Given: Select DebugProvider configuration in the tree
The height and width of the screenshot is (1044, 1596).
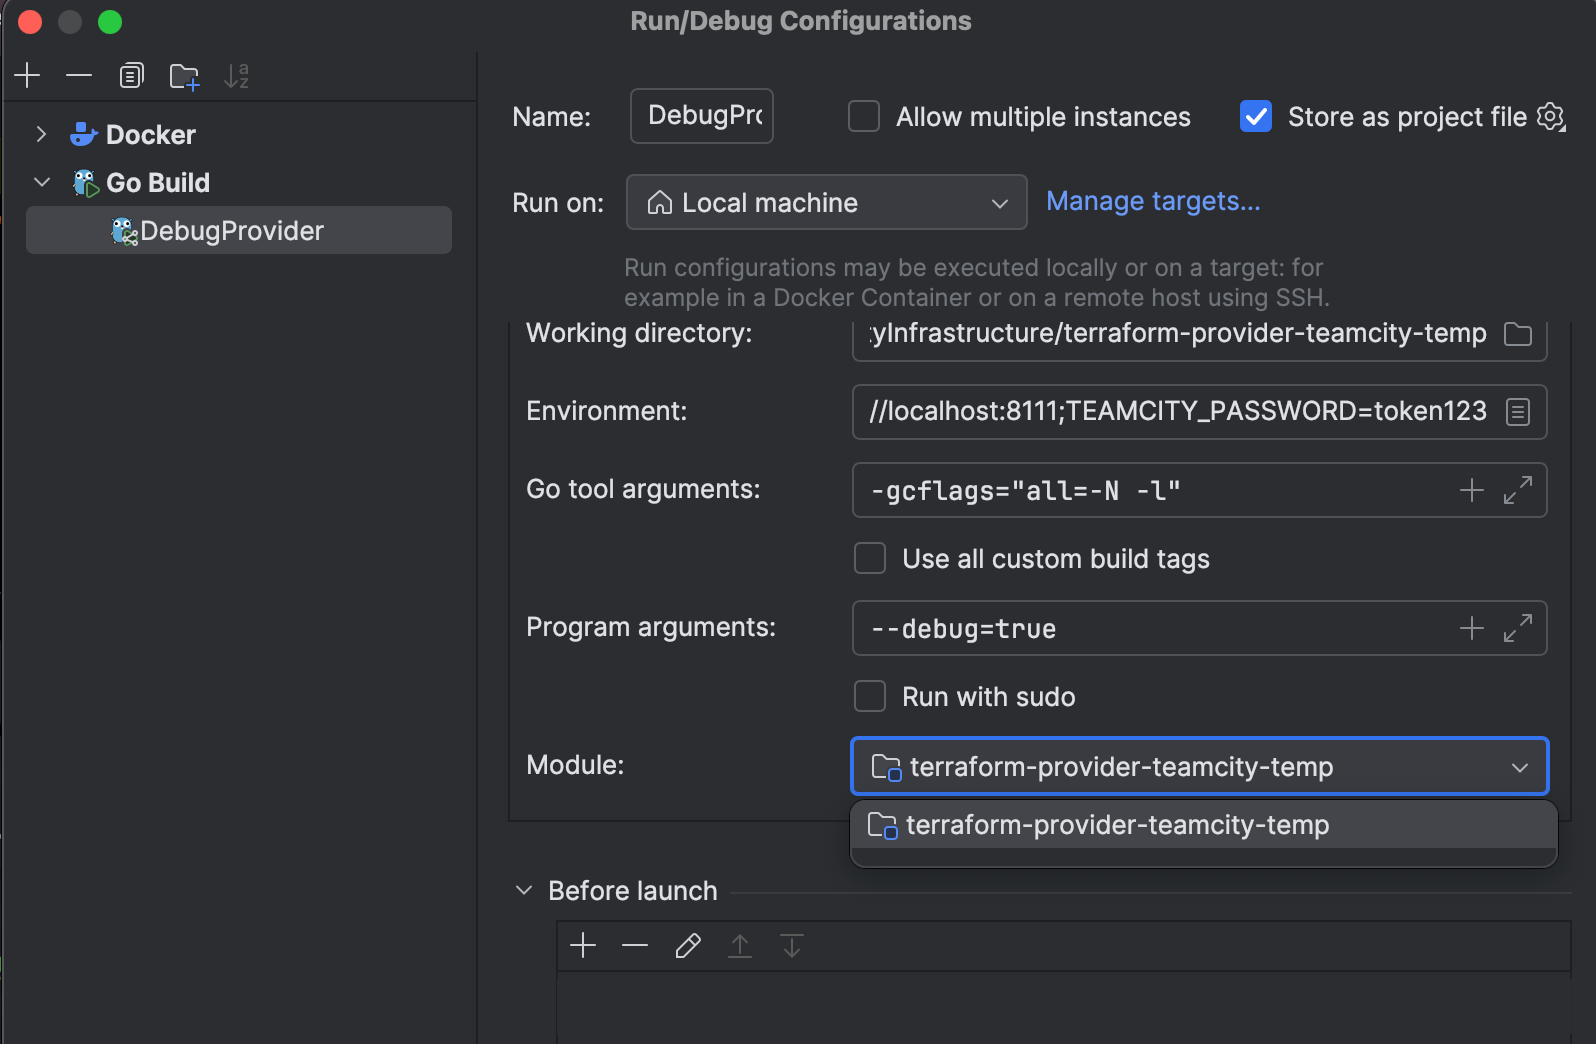Looking at the screenshot, I should pyautogui.click(x=239, y=230).
